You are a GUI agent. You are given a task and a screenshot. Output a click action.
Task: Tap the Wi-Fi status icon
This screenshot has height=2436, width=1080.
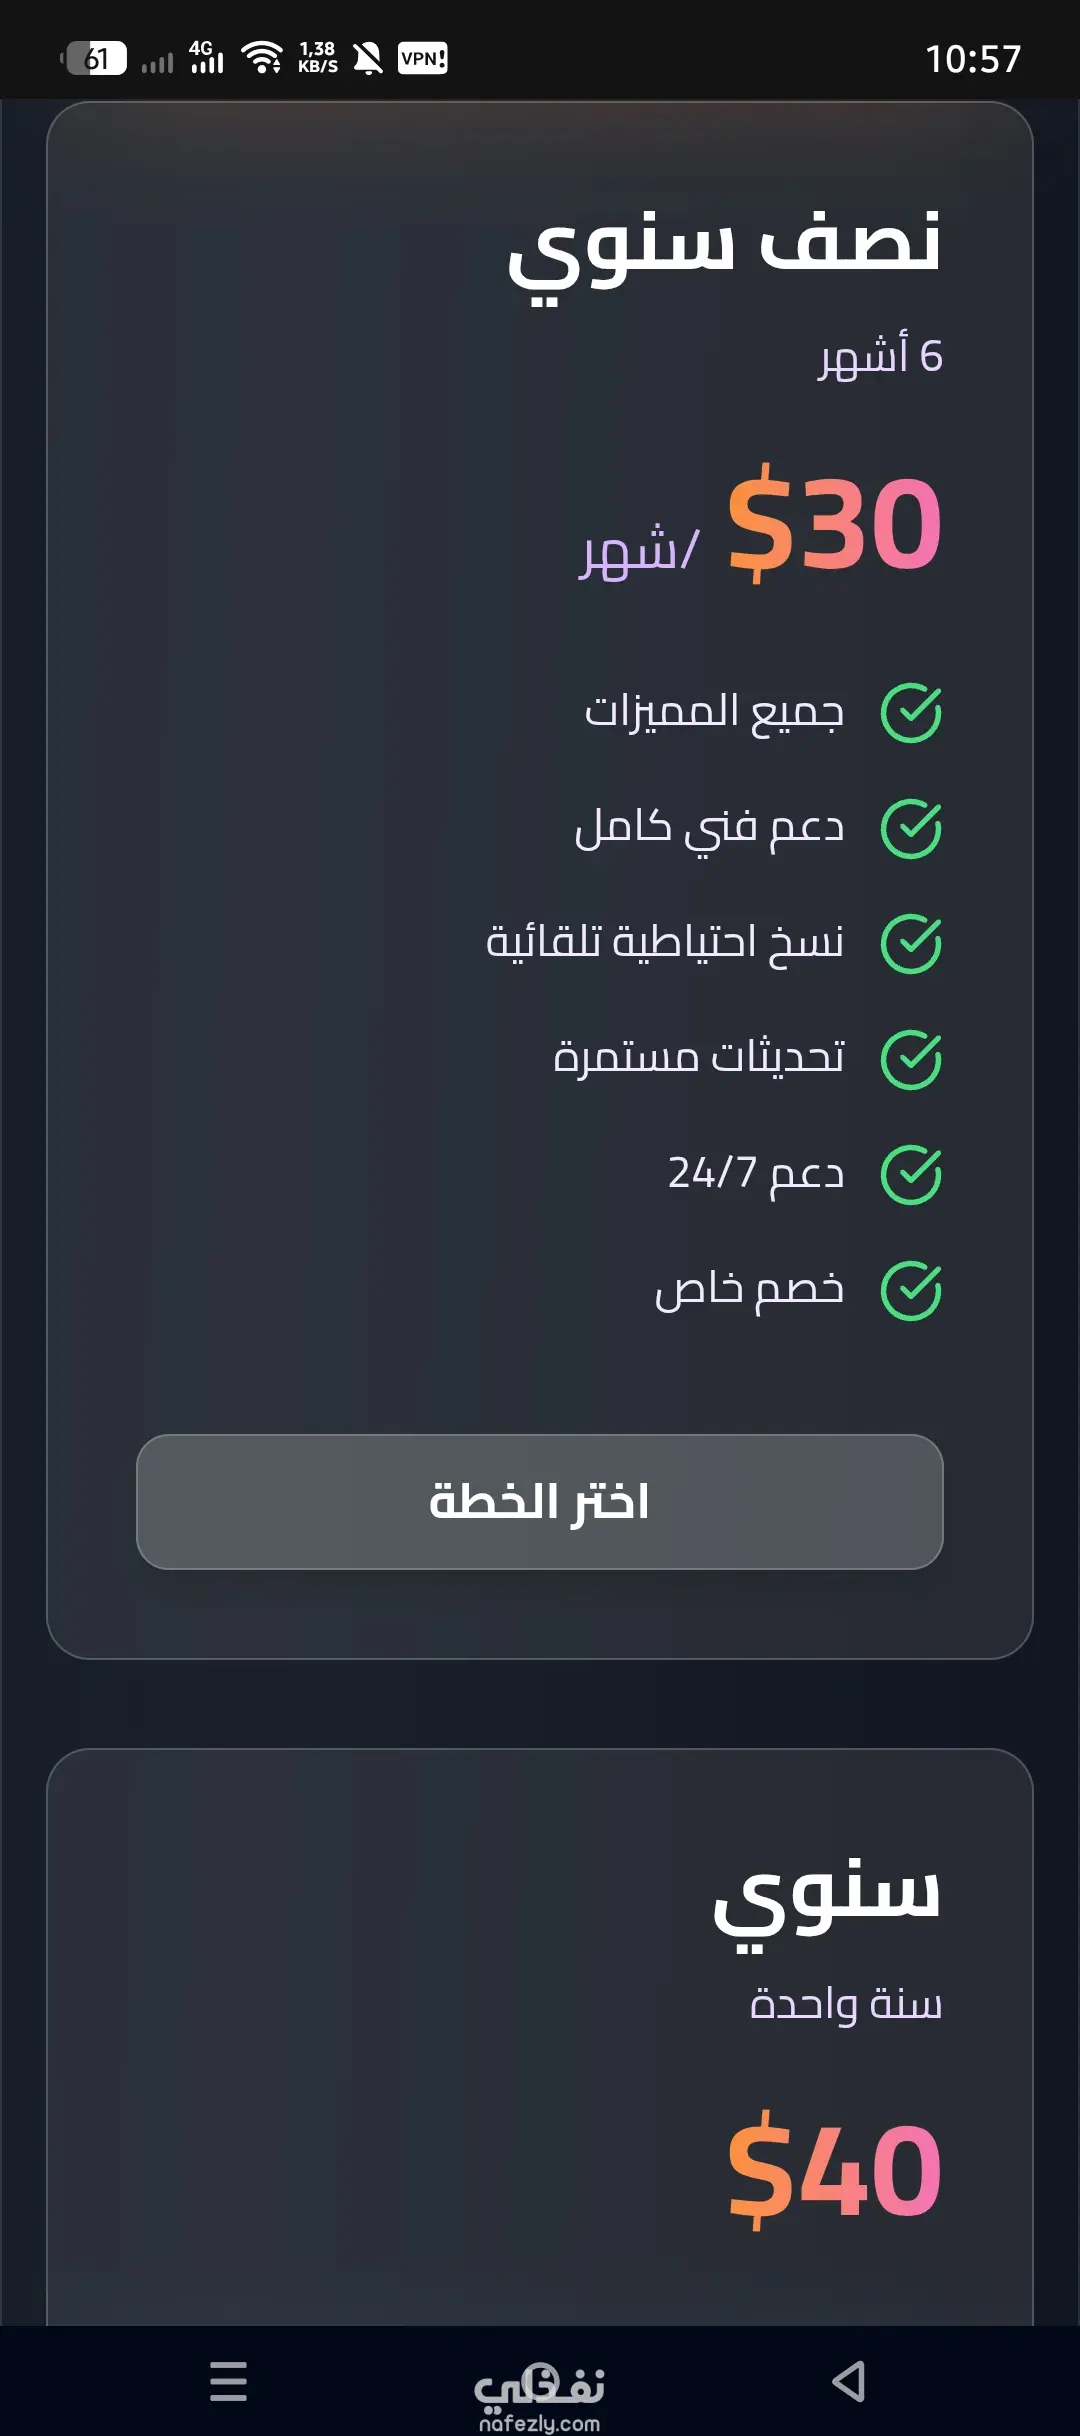pos(262,58)
